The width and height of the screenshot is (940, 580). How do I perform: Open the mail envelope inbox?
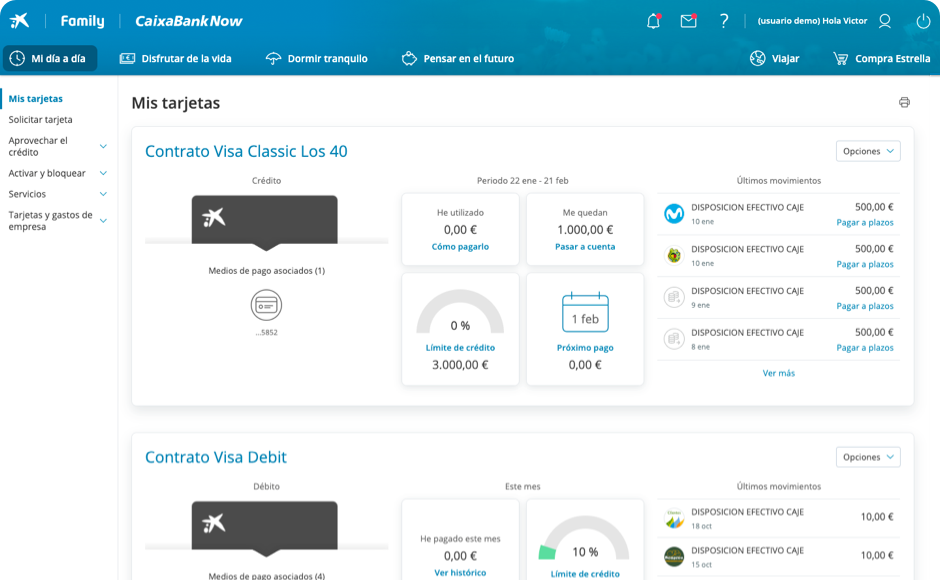[x=688, y=21]
